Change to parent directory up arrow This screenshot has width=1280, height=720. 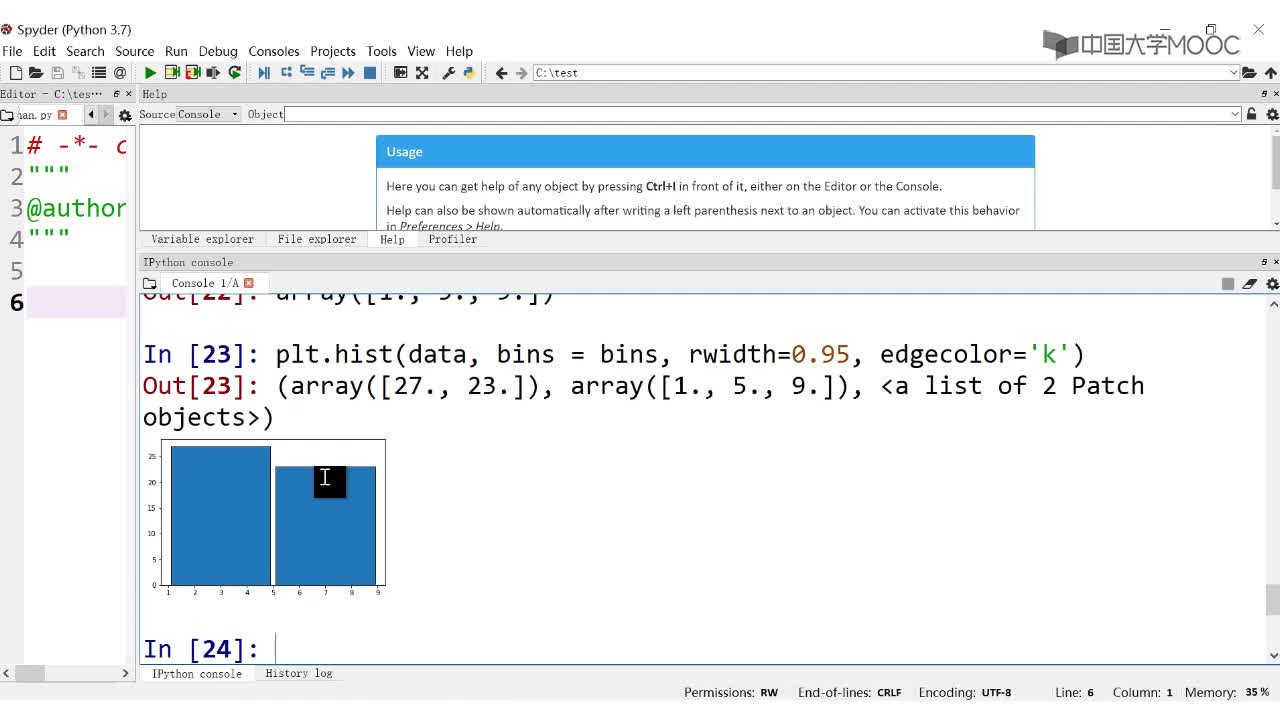tap(1270, 73)
